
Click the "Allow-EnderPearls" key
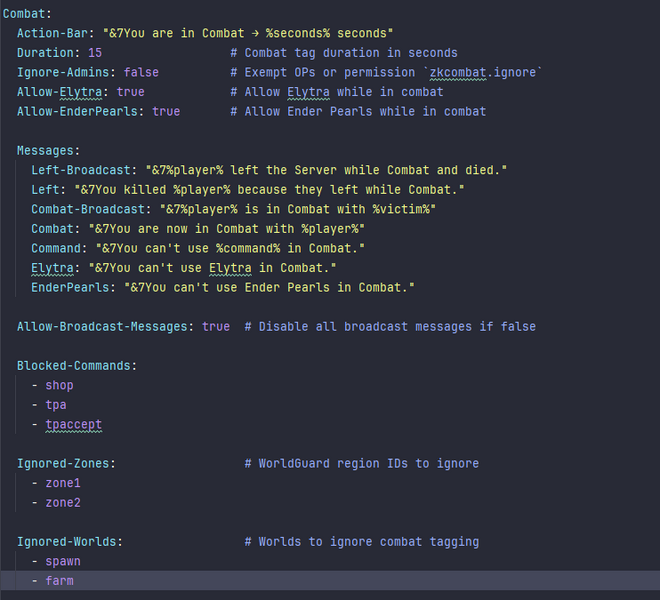click(x=77, y=112)
